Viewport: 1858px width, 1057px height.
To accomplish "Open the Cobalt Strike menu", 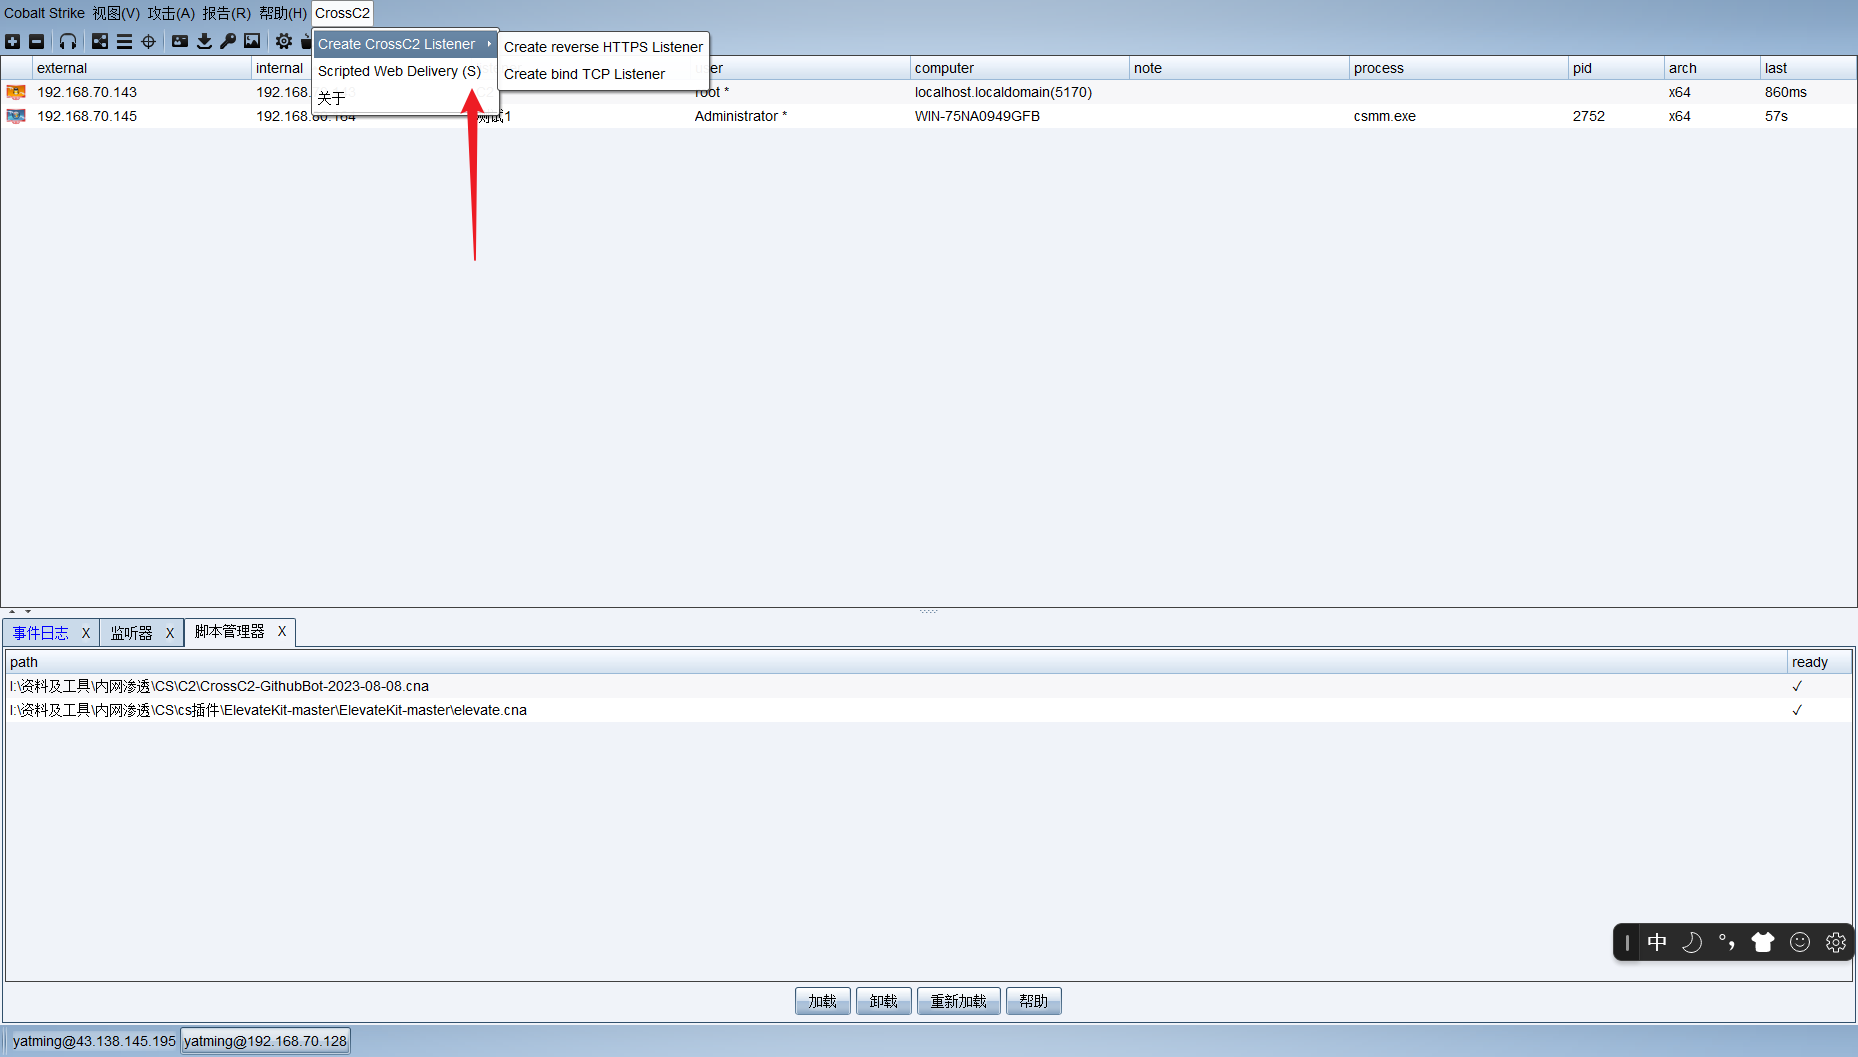I will pos(44,13).
